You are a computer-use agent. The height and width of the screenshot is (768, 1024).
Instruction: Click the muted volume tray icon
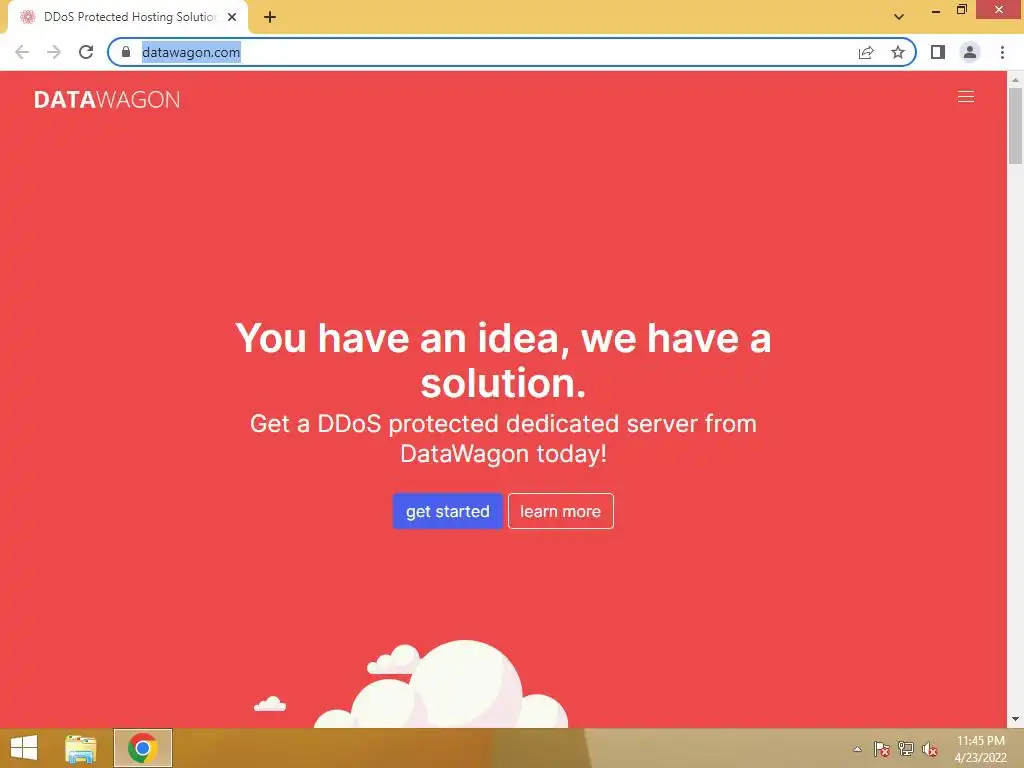pos(930,749)
